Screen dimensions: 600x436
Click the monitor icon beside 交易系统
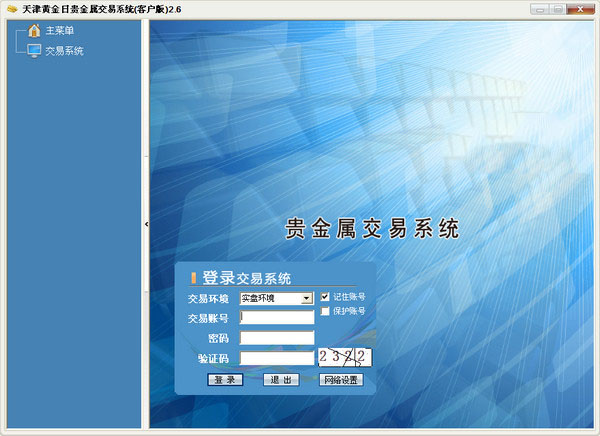tap(33, 49)
